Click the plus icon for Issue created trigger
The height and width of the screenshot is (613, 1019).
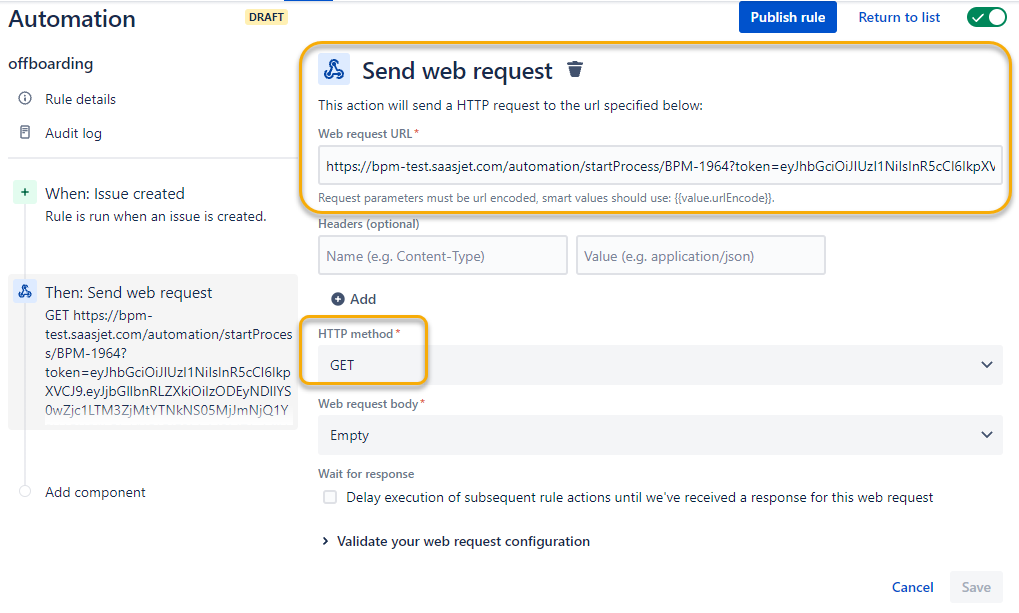pos(25,192)
